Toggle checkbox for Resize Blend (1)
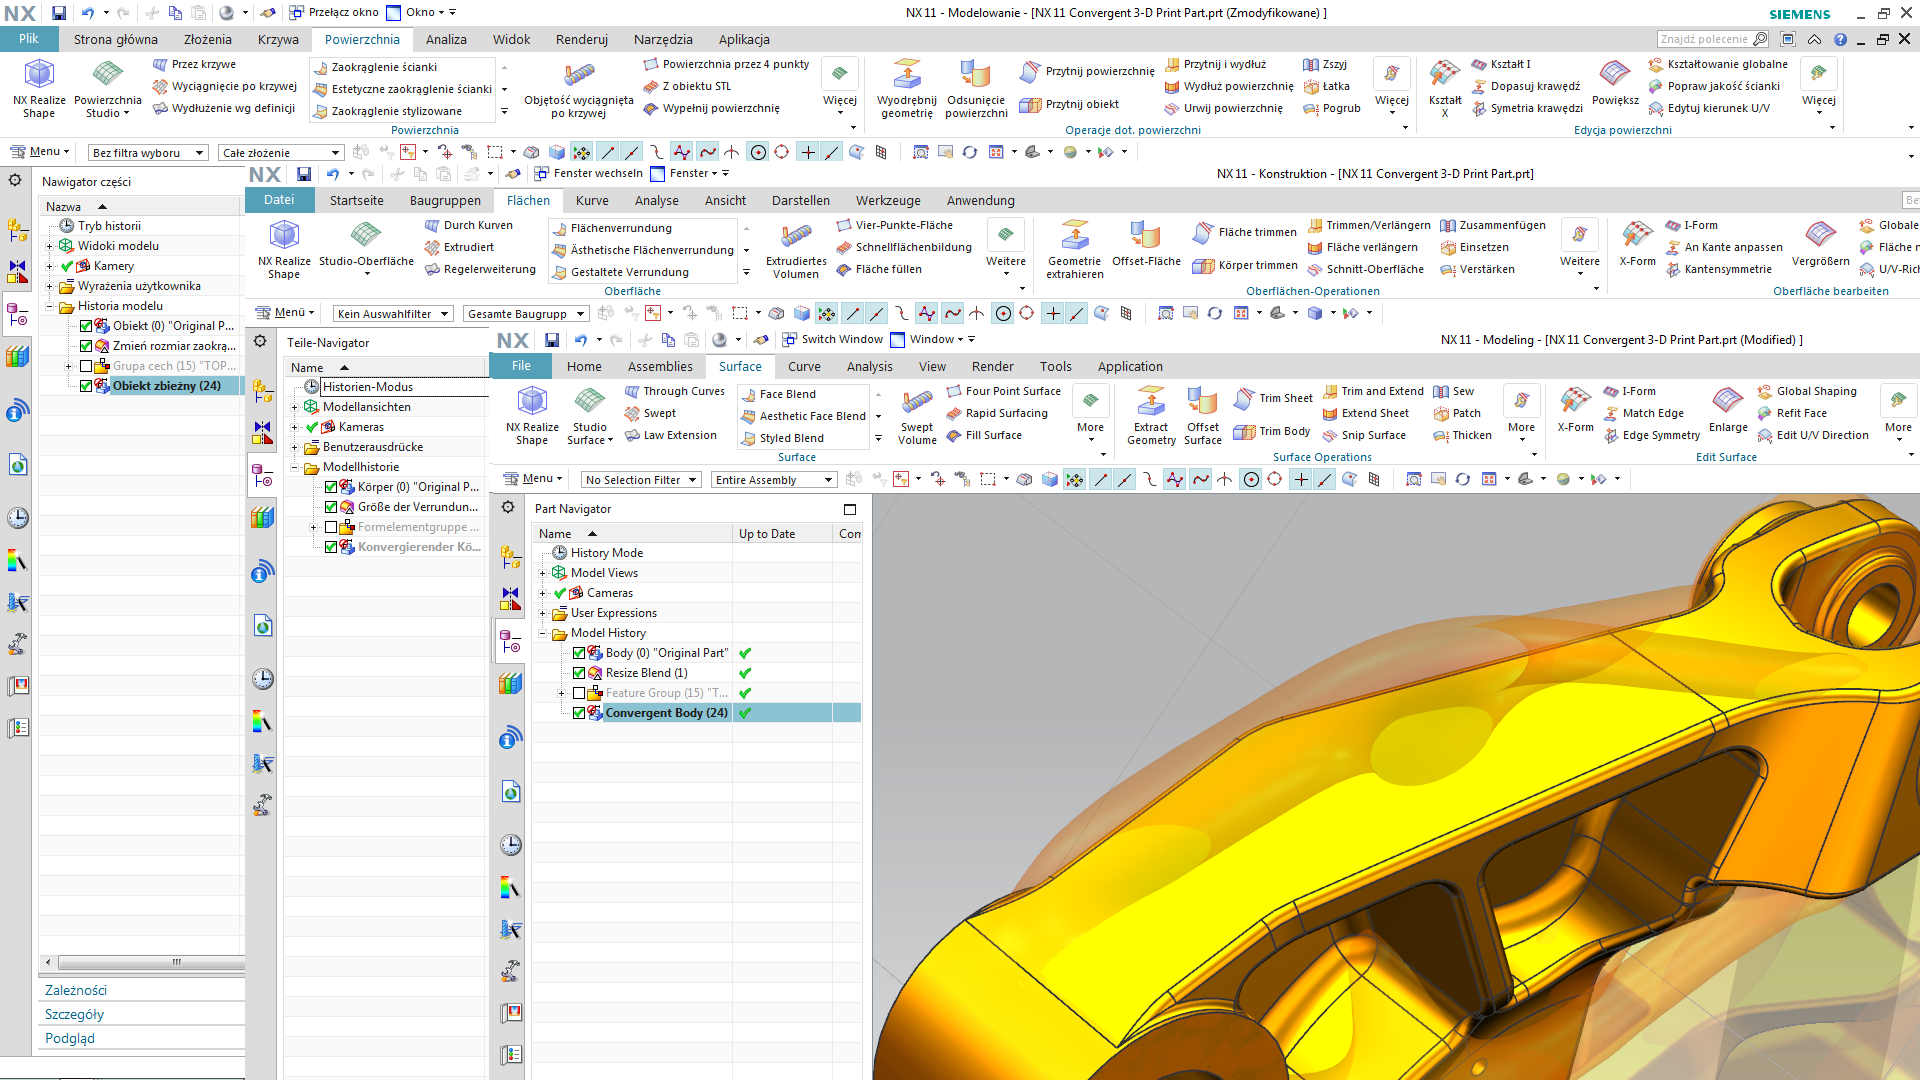The height and width of the screenshot is (1080, 1920). tap(579, 673)
